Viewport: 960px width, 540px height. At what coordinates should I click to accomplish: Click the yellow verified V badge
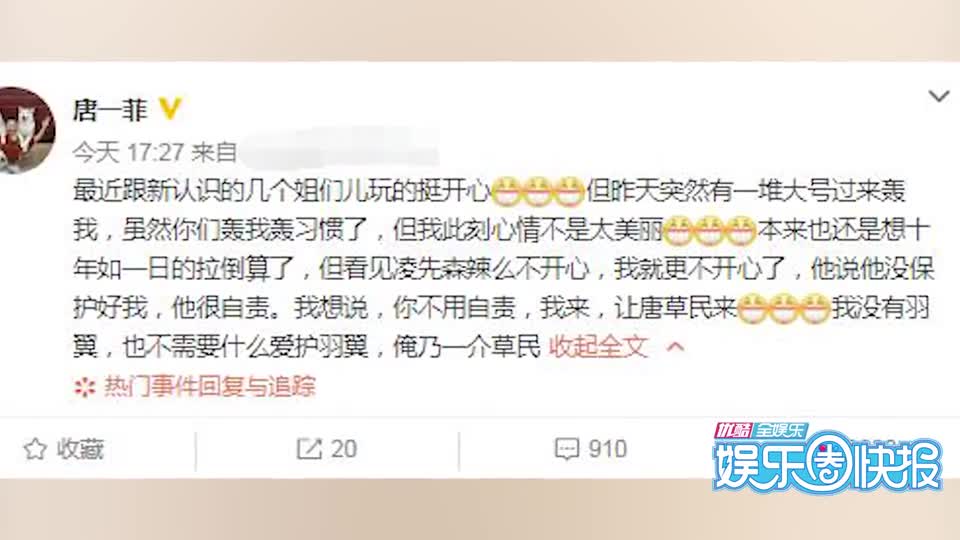click(170, 108)
